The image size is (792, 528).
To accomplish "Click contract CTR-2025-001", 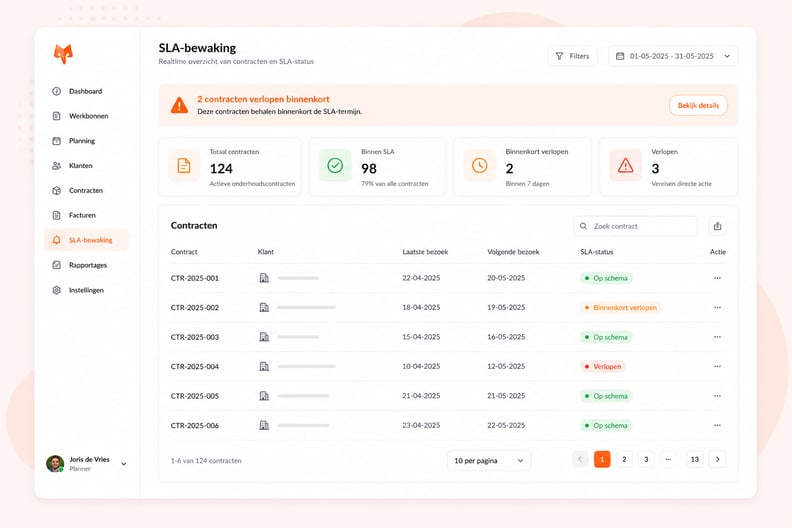I will click(x=194, y=278).
